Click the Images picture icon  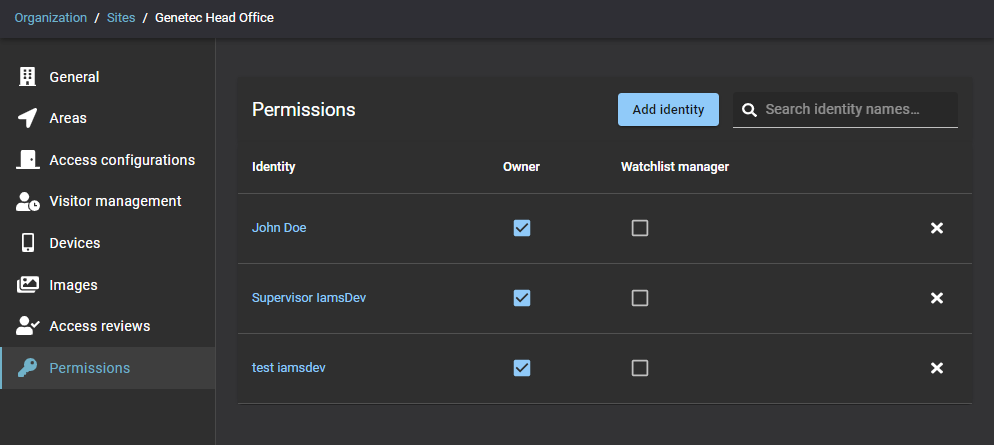(x=27, y=285)
